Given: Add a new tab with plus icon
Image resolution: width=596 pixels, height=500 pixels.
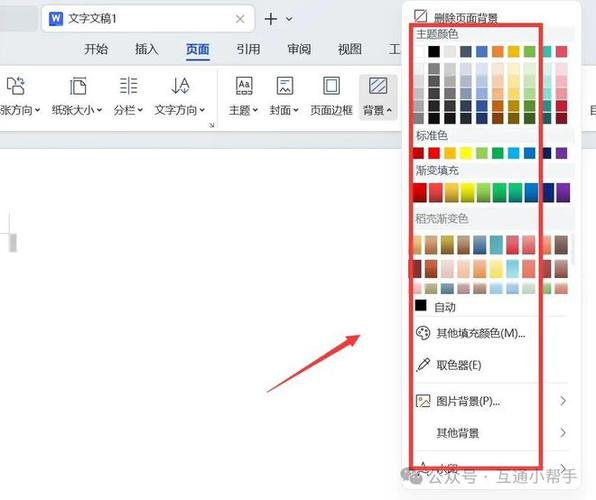Looking at the screenshot, I should point(271,19).
